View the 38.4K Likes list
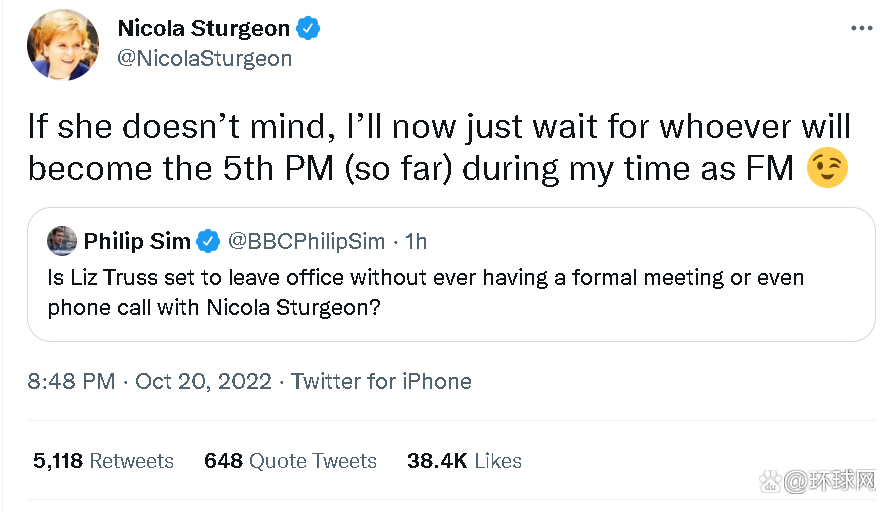 pos(464,461)
